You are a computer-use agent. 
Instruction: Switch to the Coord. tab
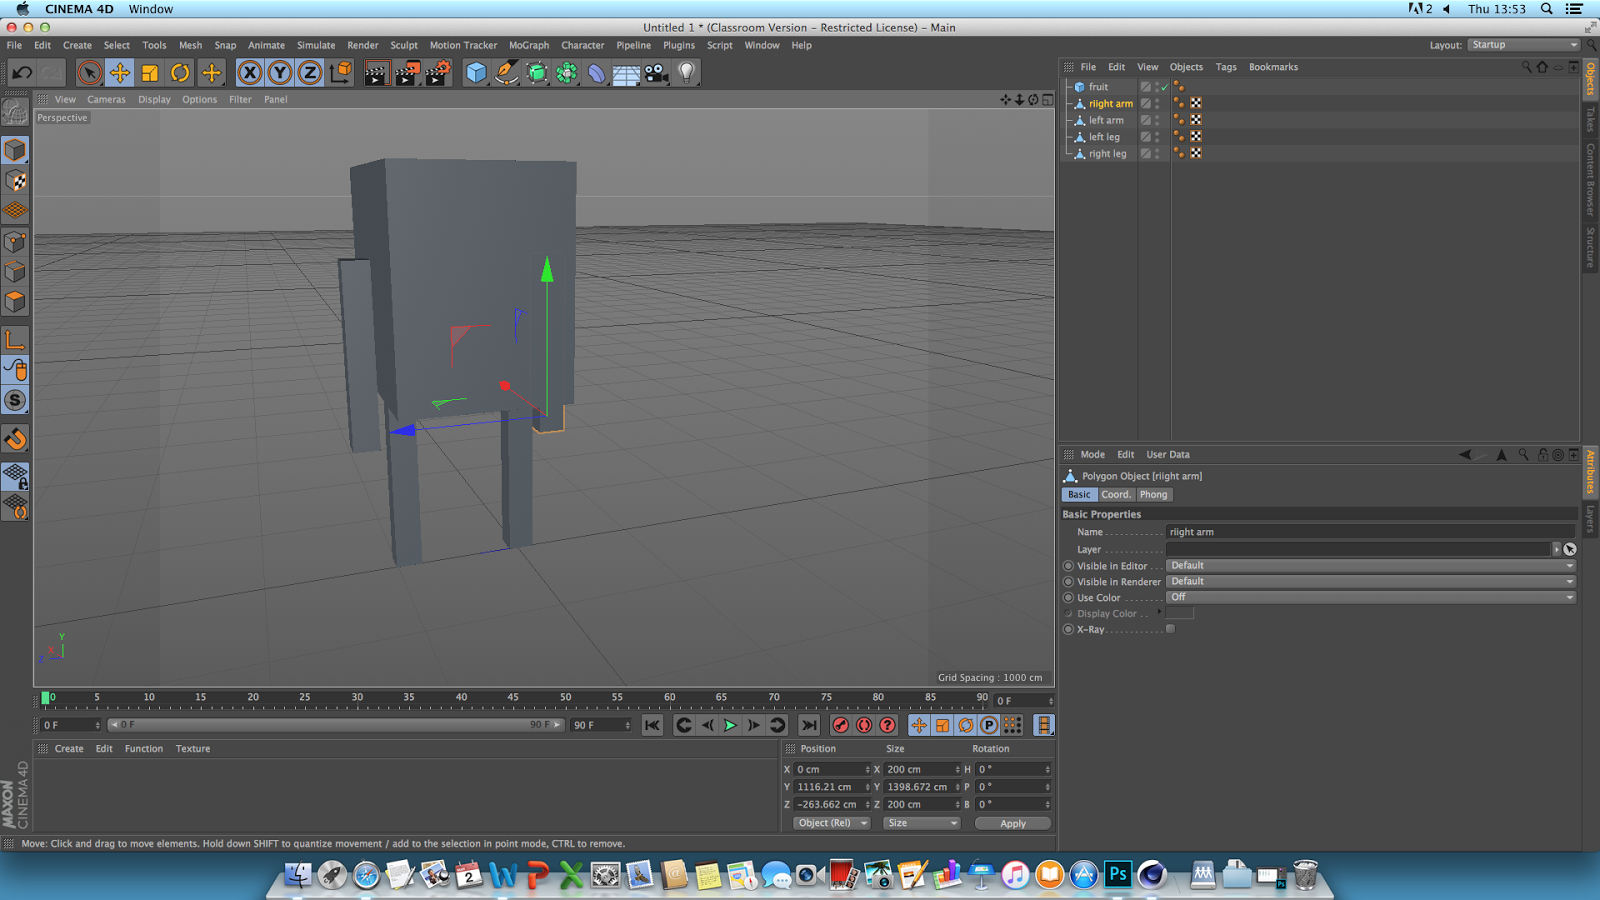coord(1116,494)
